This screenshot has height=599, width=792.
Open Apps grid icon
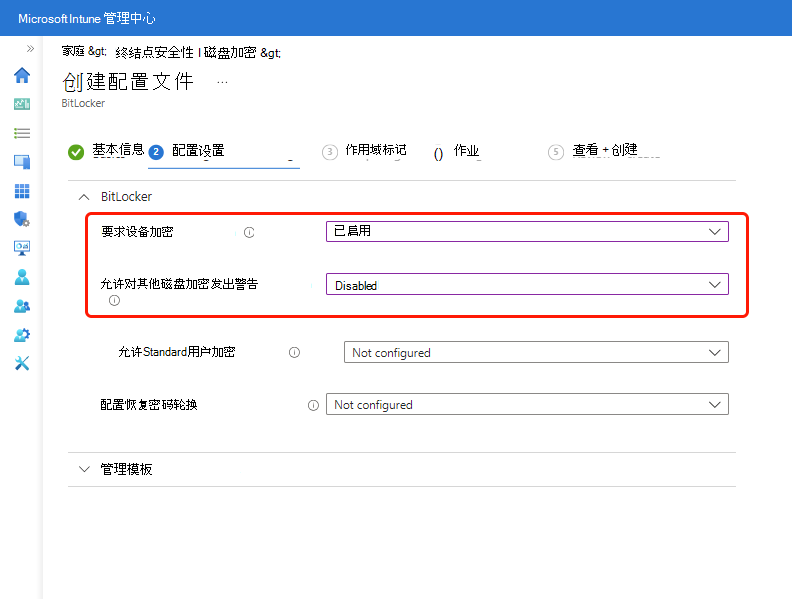22,191
